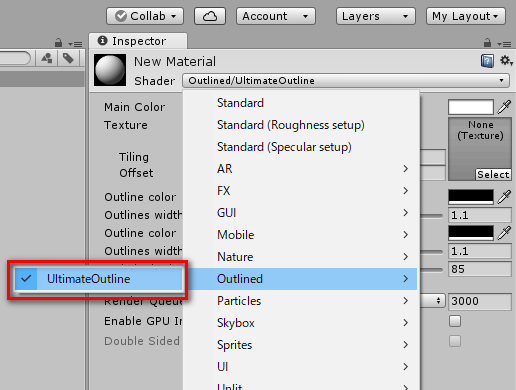Toggle the Double Sided checkbox

[455, 341]
